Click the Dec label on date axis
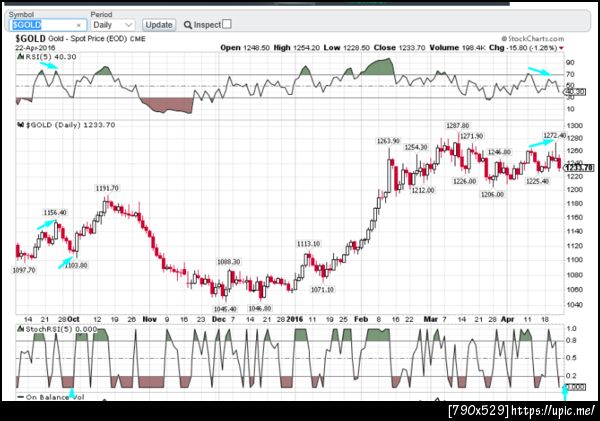 [218, 319]
